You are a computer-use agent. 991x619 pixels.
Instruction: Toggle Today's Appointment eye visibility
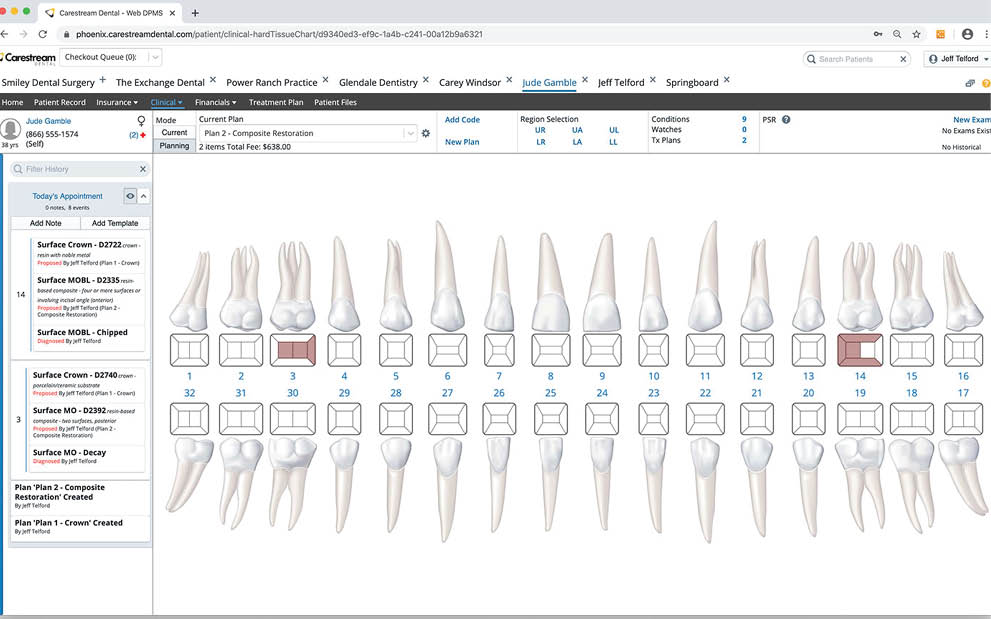[x=129, y=196]
